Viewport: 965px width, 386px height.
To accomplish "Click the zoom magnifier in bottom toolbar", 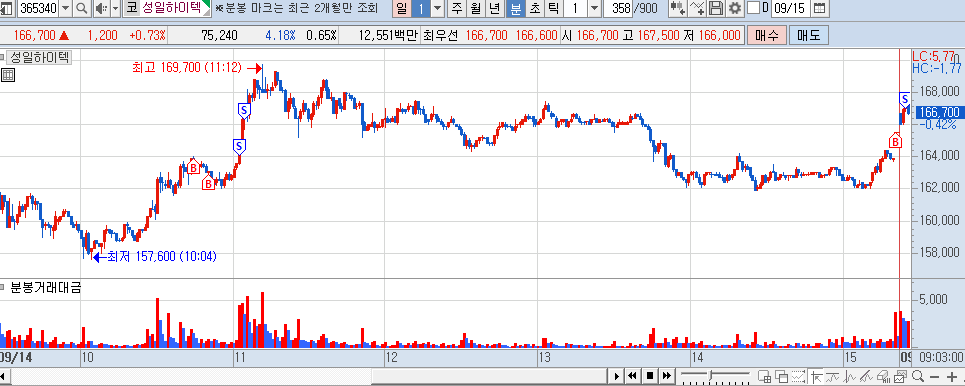I will pyautogui.click(x=918, y=376).
